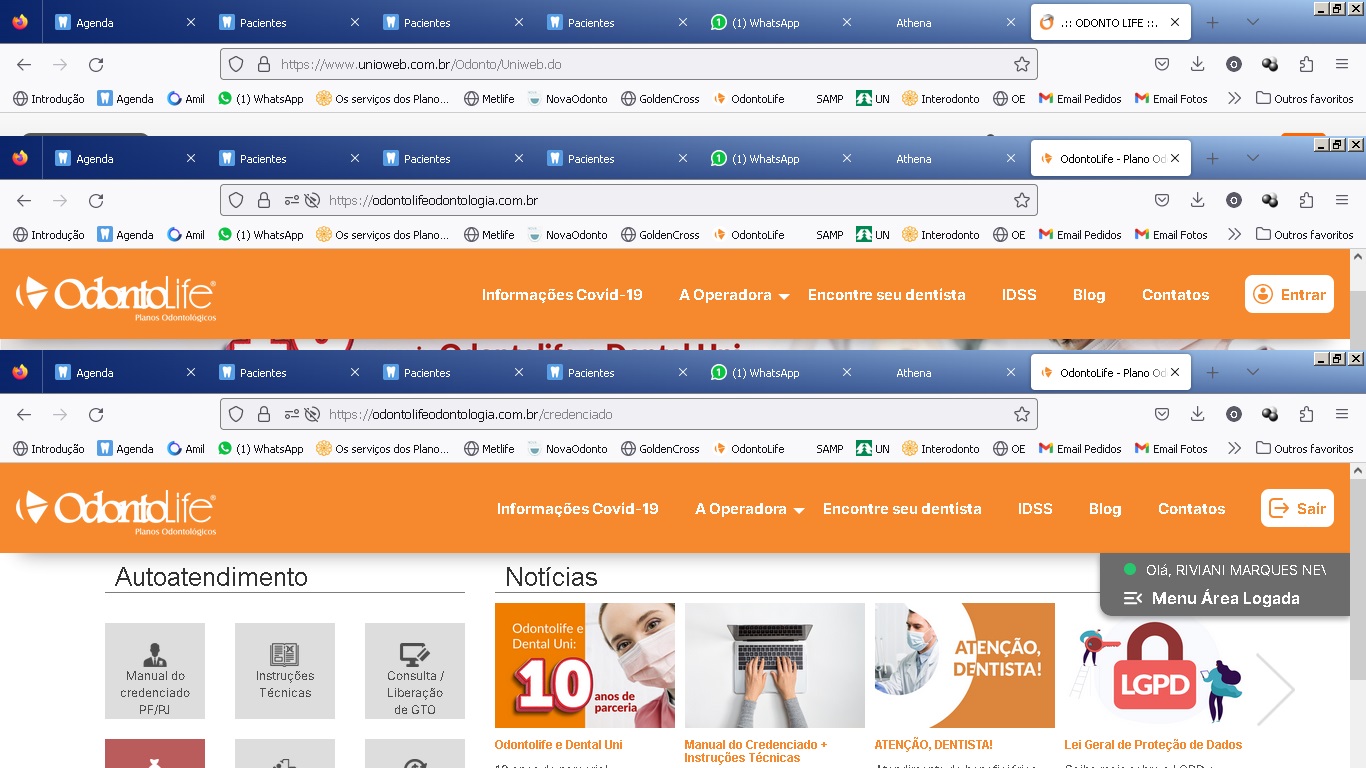Open the IDSS link in the homepage window

point(1019,295)
